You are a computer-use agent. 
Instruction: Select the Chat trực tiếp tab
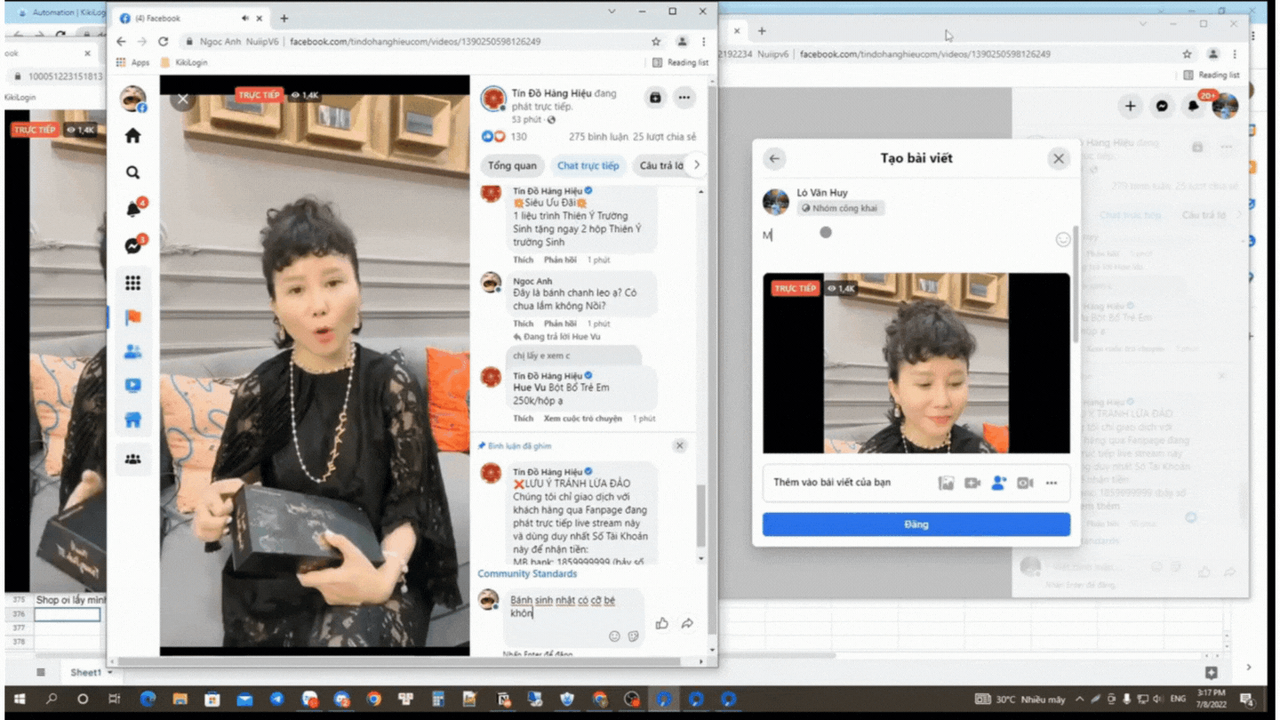[x=588, y=165]
